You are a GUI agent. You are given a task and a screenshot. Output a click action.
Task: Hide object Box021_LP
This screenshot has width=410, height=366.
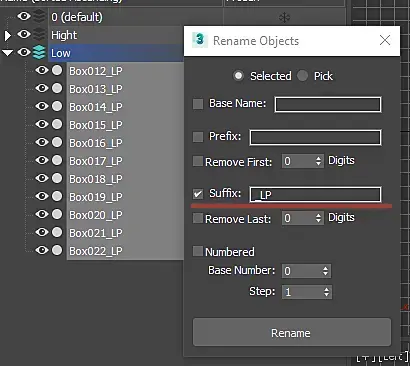[42, 232]
